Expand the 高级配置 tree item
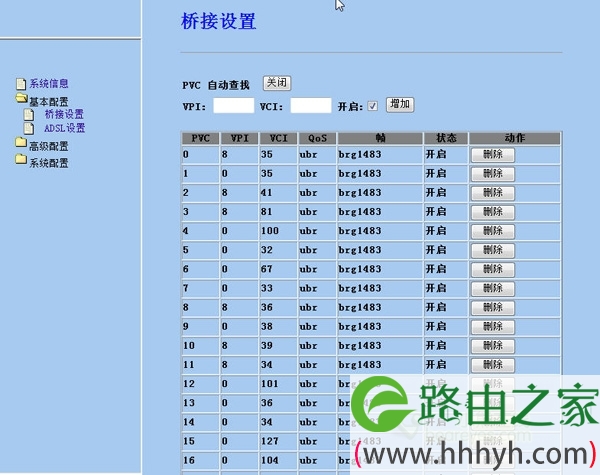Image resolution: width=600 pixels, height=475 pixels. click(49, 146)
